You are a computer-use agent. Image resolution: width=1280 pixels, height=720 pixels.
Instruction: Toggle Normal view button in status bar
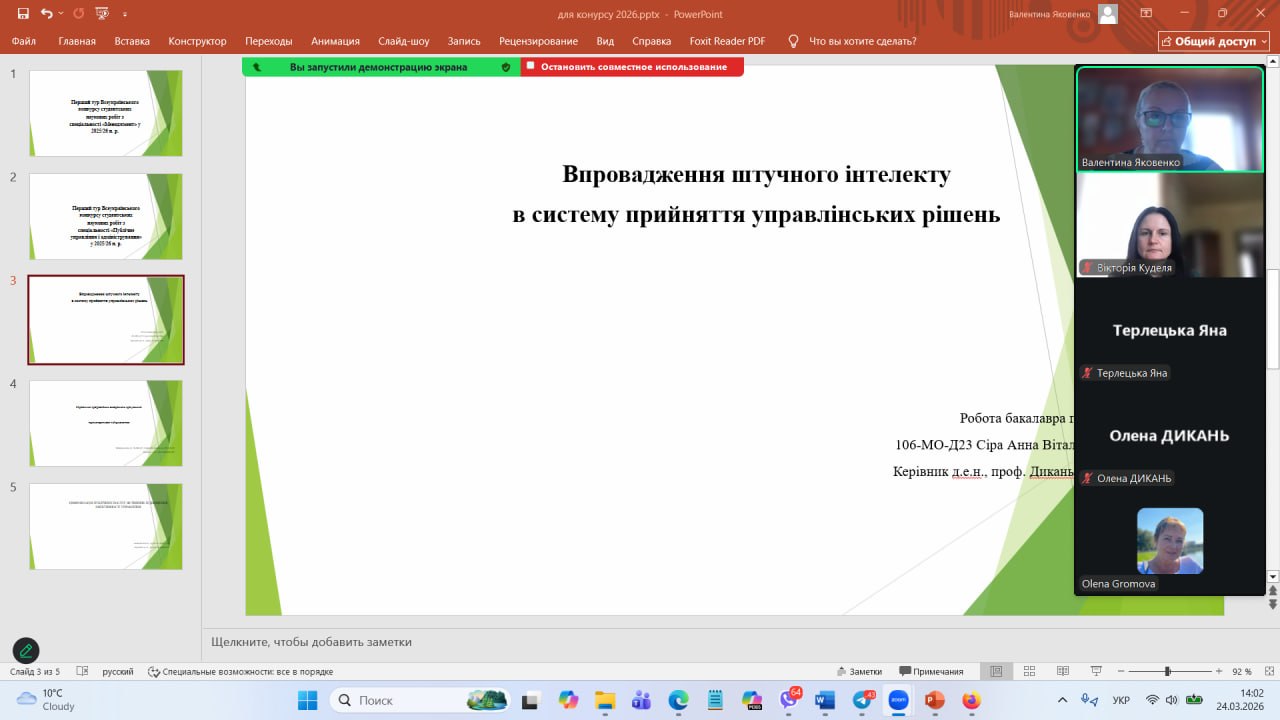point(994,671)
